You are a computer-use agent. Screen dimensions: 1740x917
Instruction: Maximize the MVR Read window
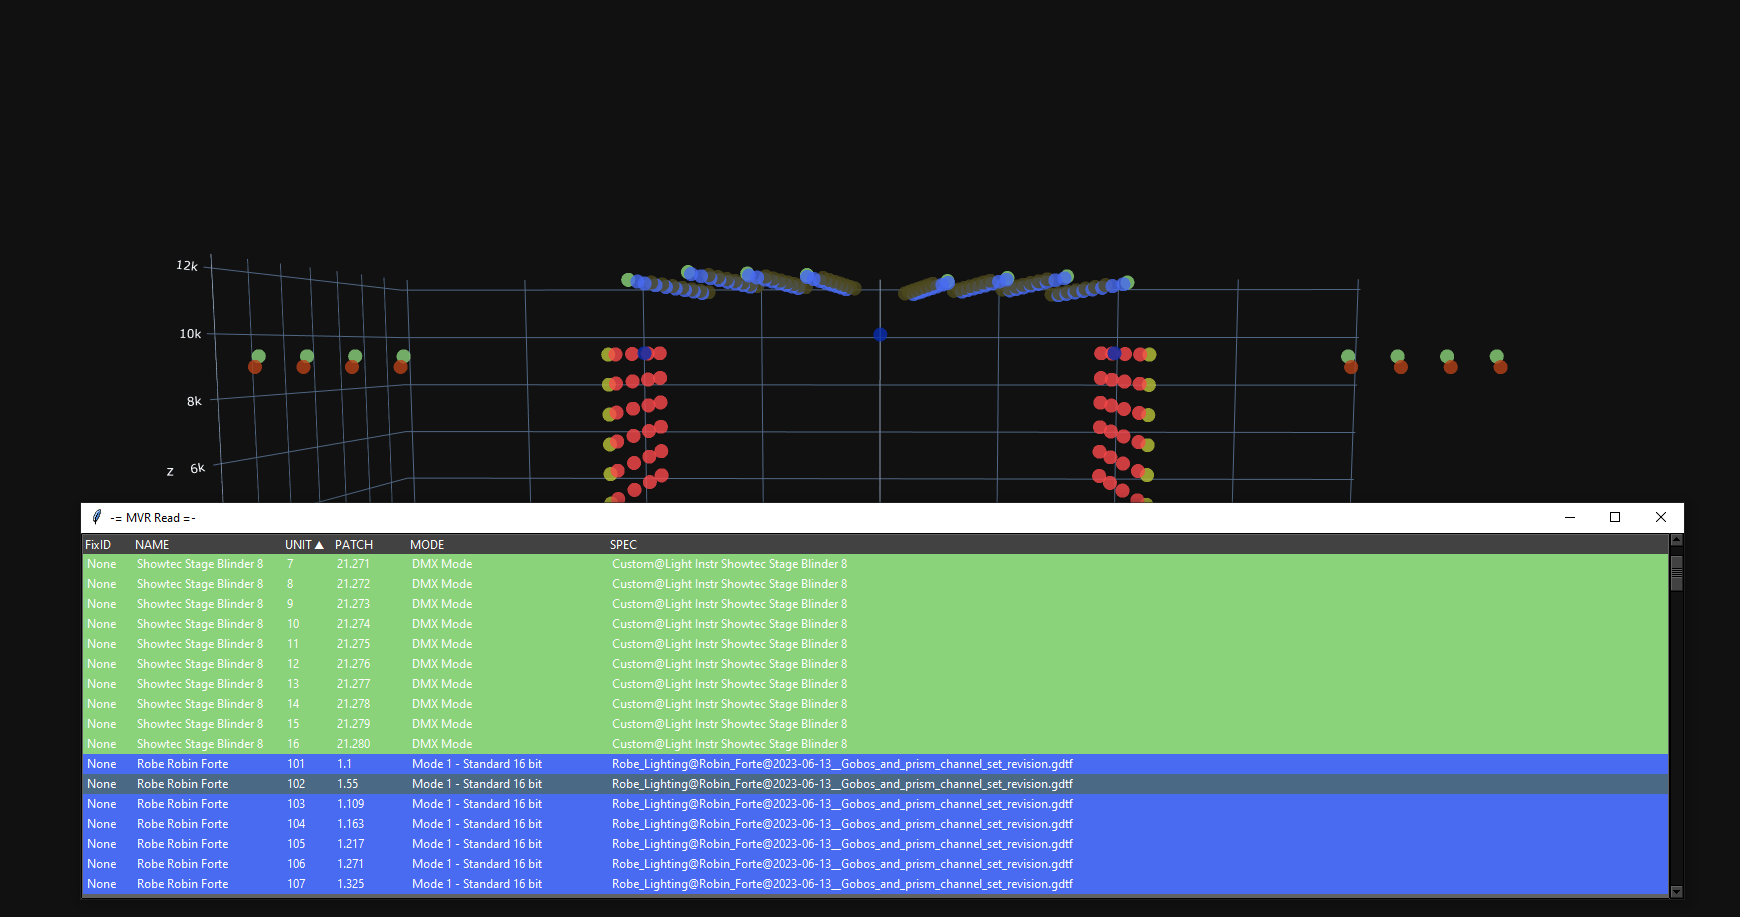[1615, 517]
